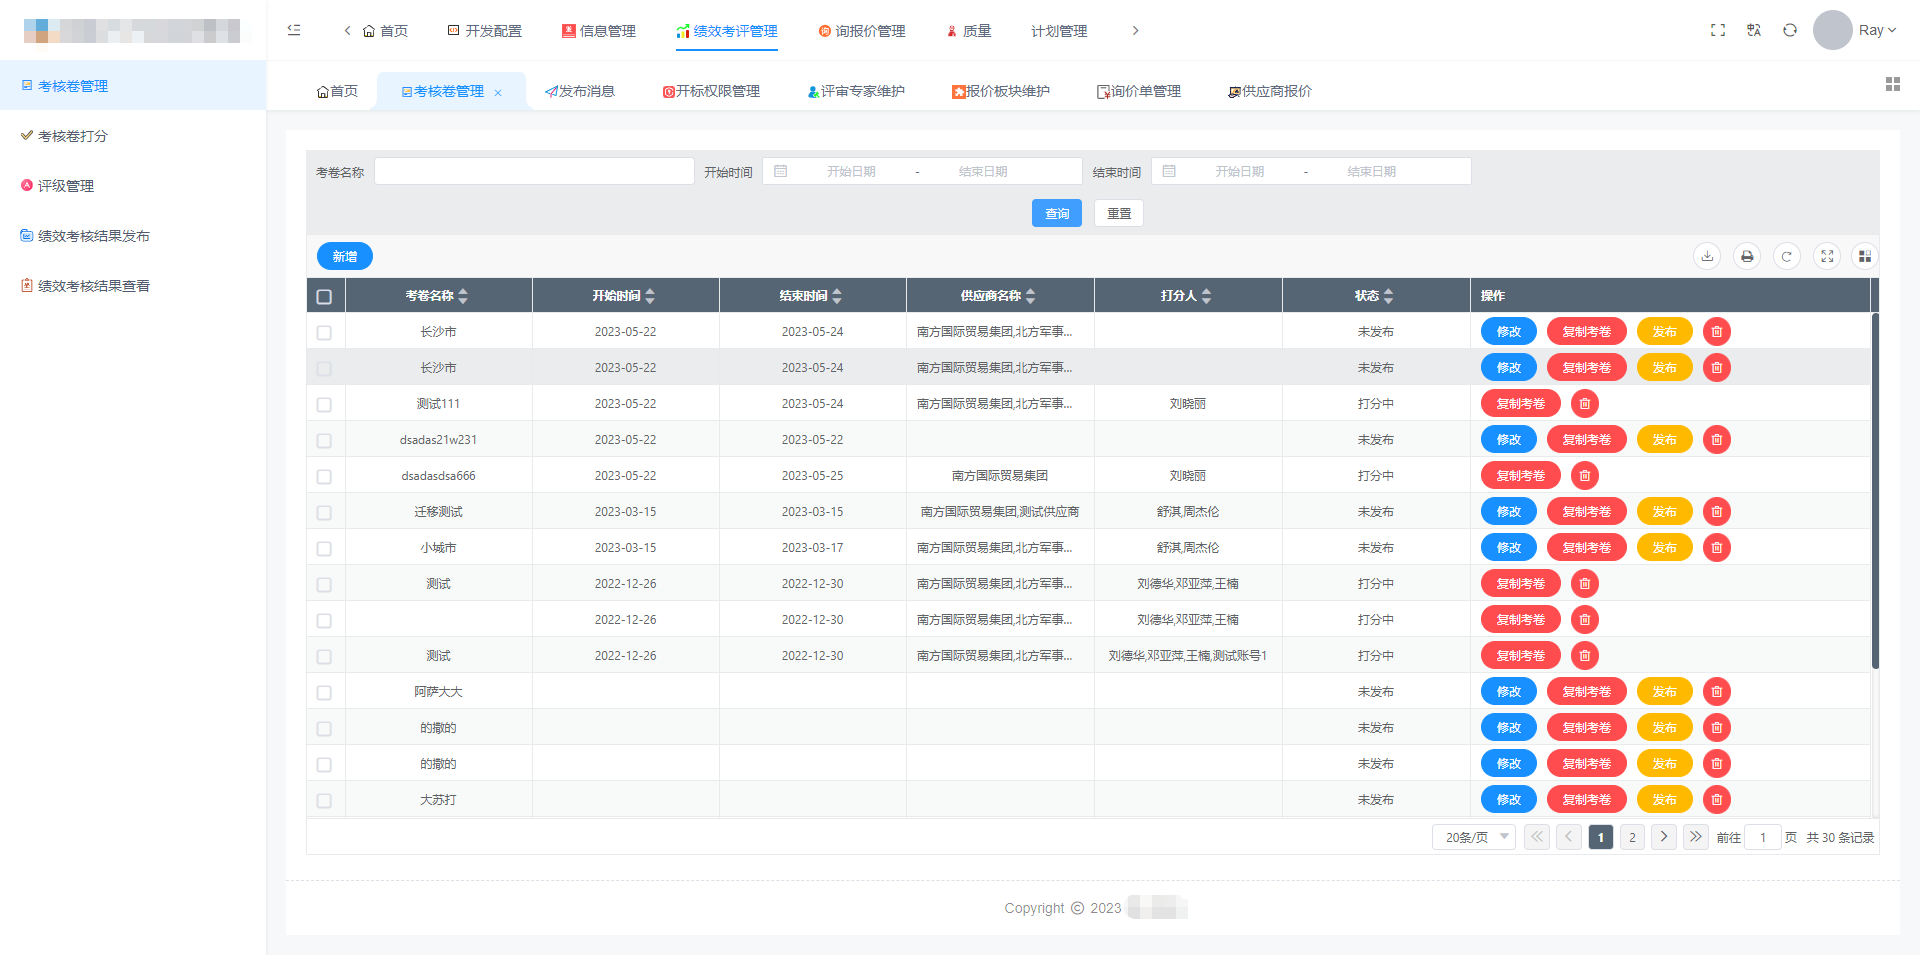1920x955 pixels.
Task: Check the 测试111 row checkbox
Action: 324,405
